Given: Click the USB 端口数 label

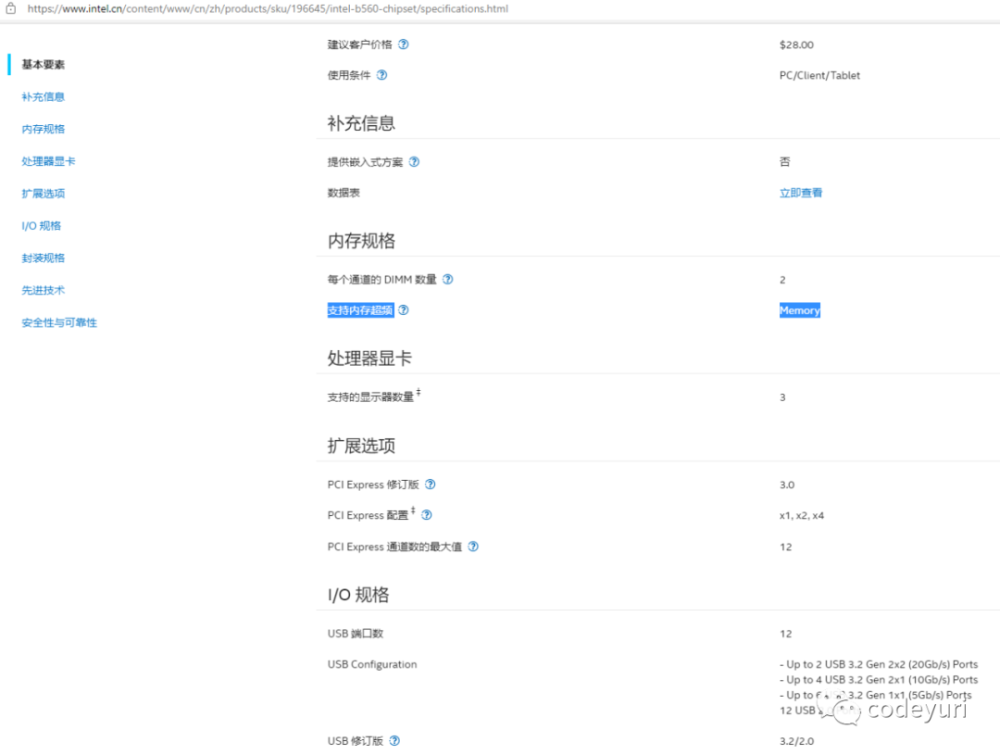Looking at the screenshot, I should pos(355,634).
